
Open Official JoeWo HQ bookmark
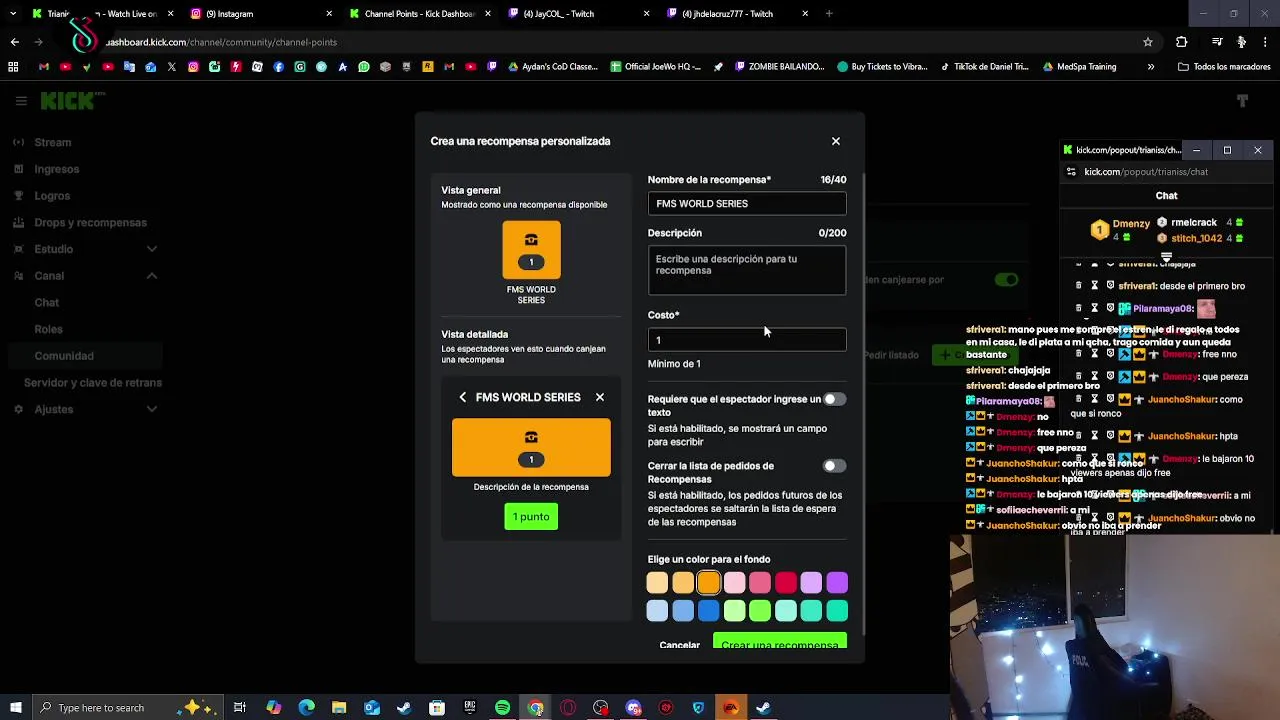pyautogui.click(x=656, y=67)
